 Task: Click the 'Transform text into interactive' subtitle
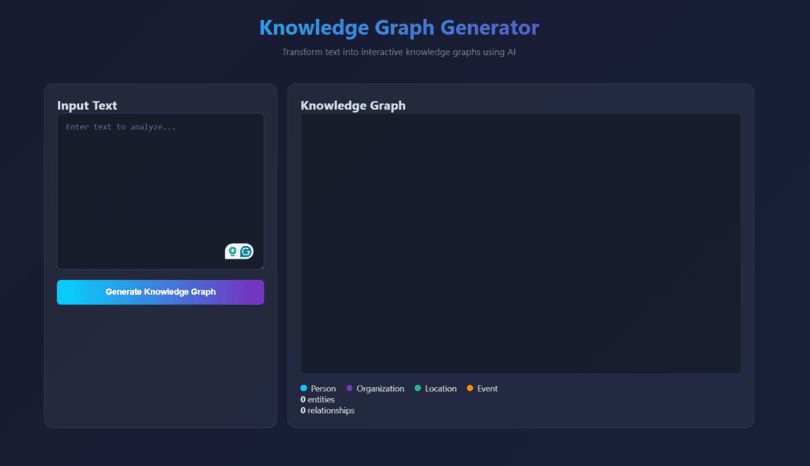[x=399, y=52]
